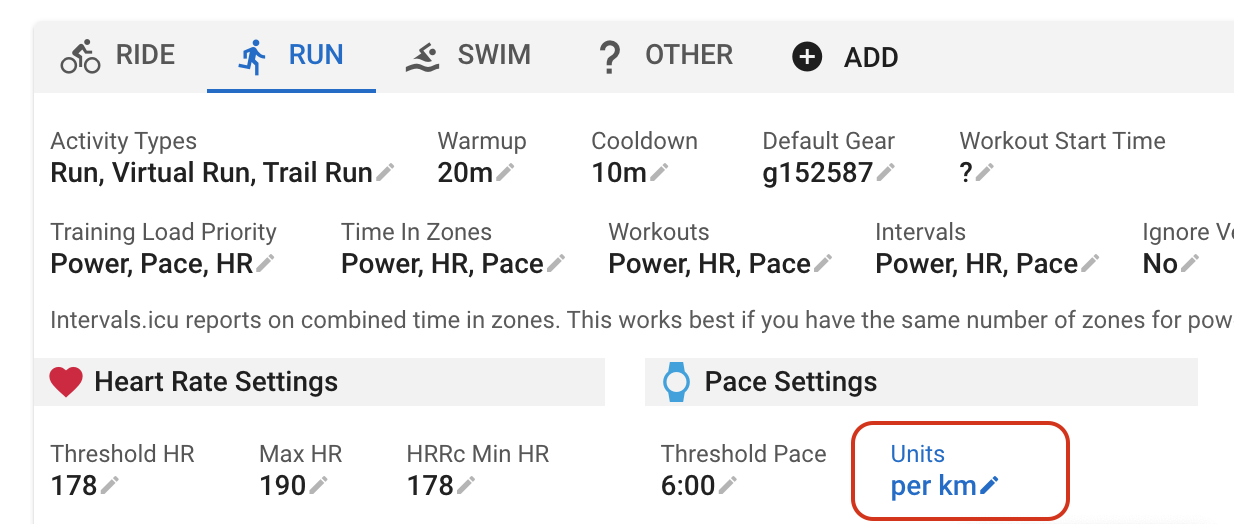Click pencil next to Intervals setting
This screenshot has width=1234, height=524.
pos(1090,264)
